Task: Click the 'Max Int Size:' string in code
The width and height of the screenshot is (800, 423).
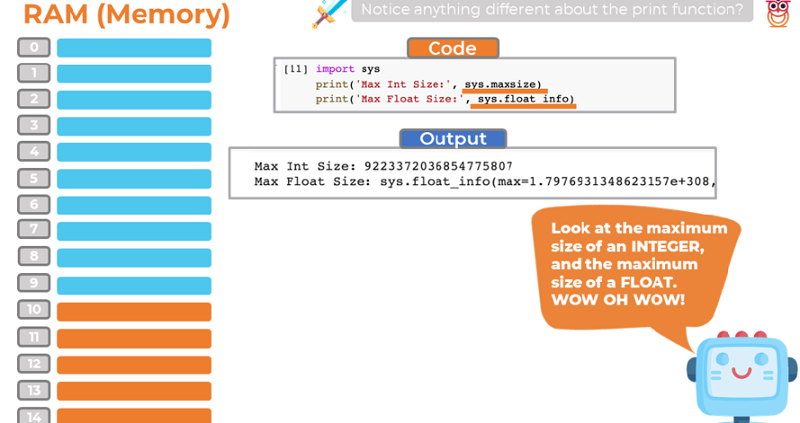Action: [404, 84]
